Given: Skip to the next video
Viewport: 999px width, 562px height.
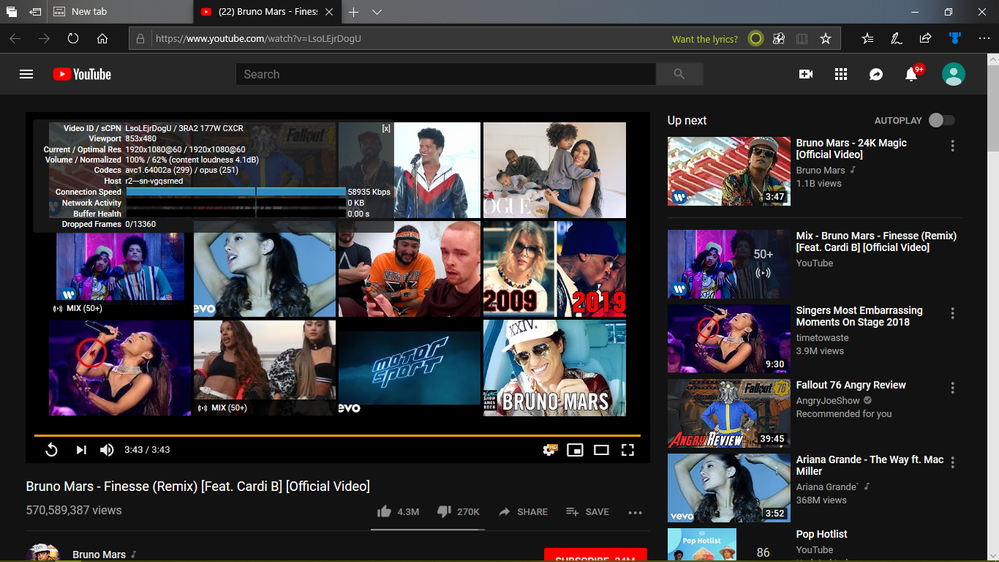Looking at the screenshot, I should click(x=81, y=450).
